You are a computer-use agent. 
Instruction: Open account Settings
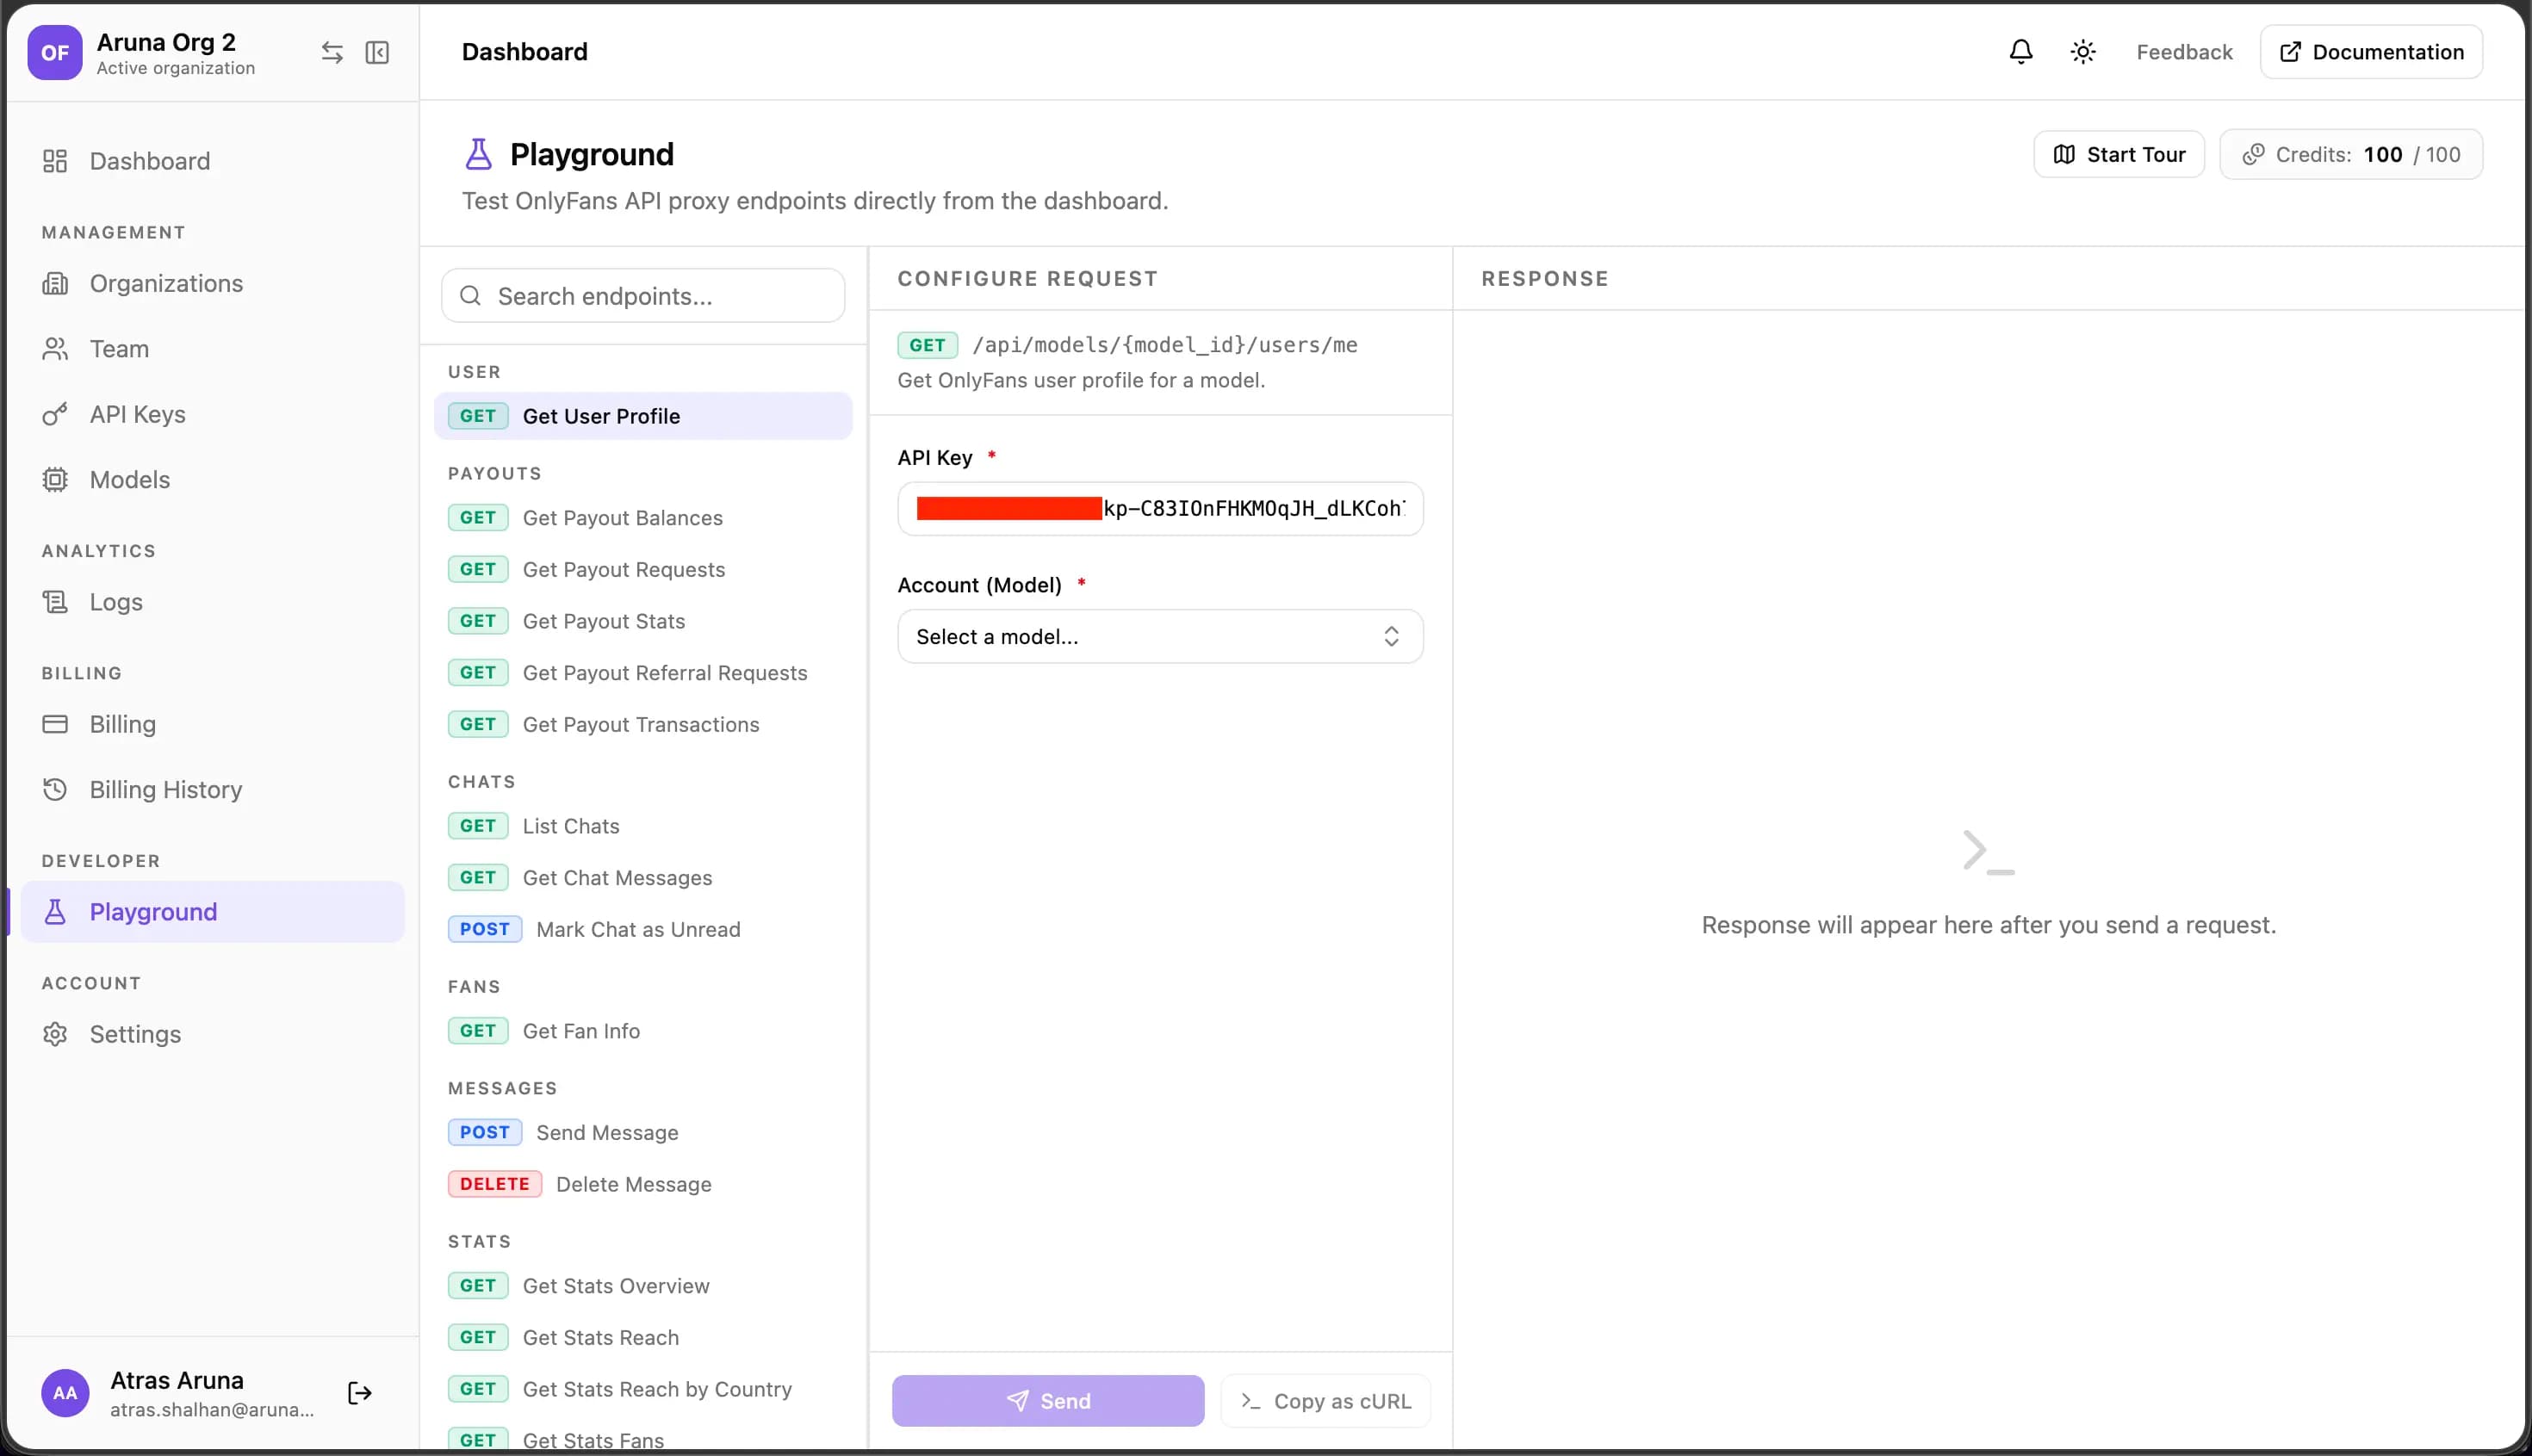212,1034
